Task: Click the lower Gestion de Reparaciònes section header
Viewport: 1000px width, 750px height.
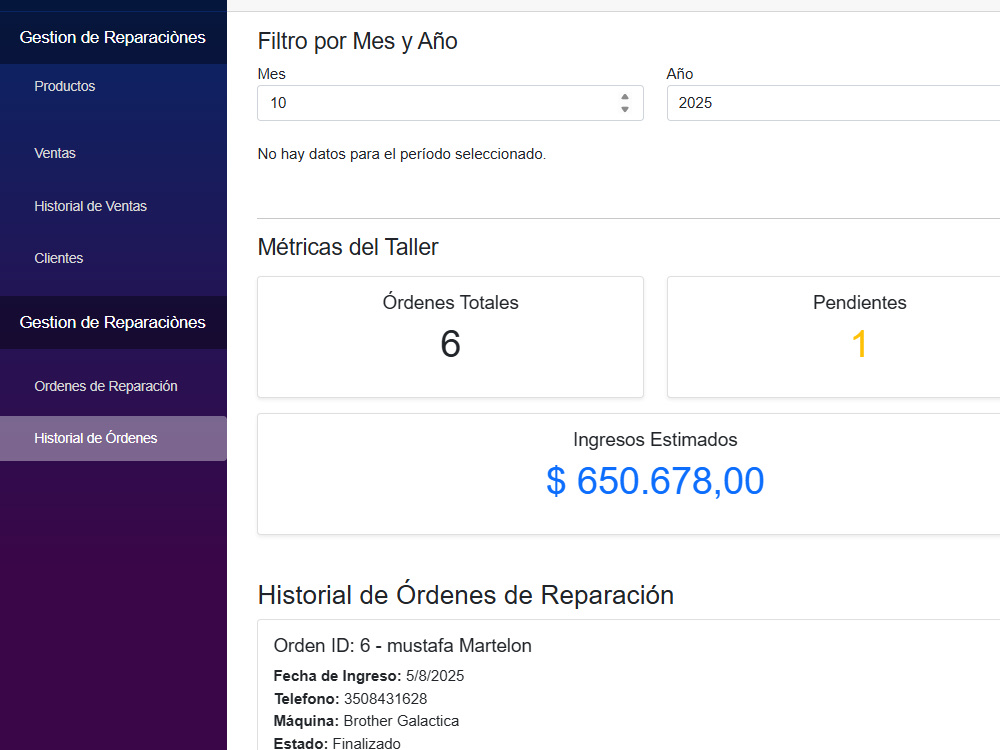Action: (x=112, y=322)
